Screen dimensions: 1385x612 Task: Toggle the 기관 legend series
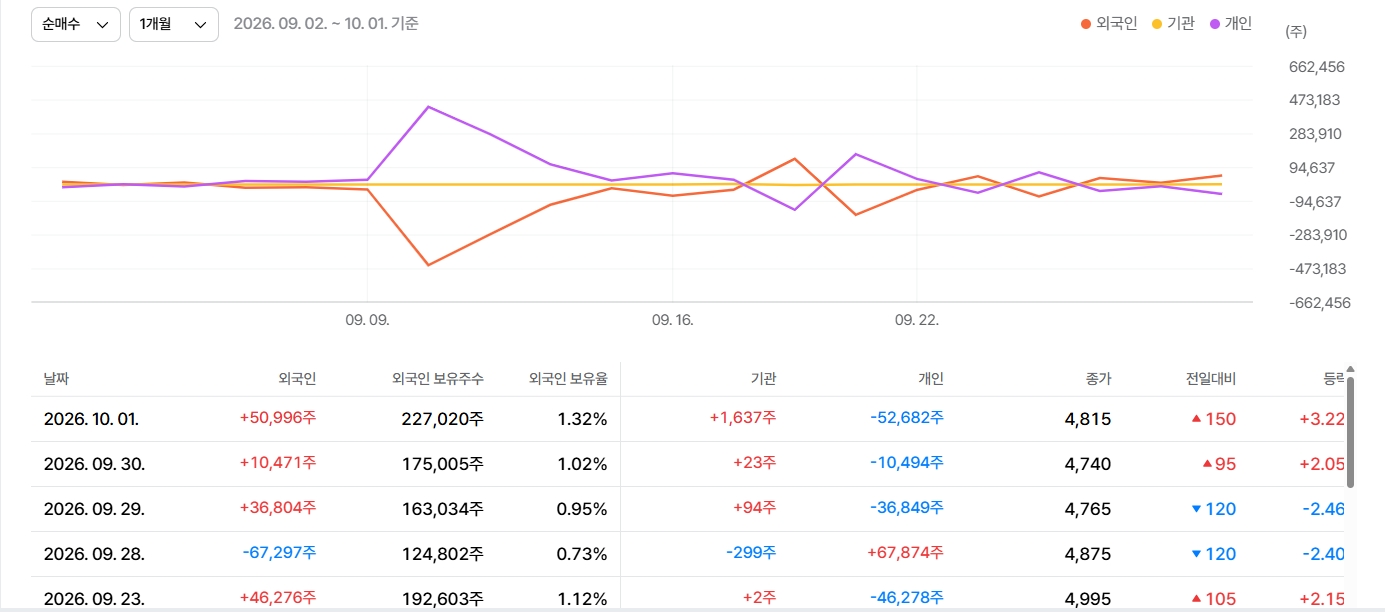coord(1173,23)
